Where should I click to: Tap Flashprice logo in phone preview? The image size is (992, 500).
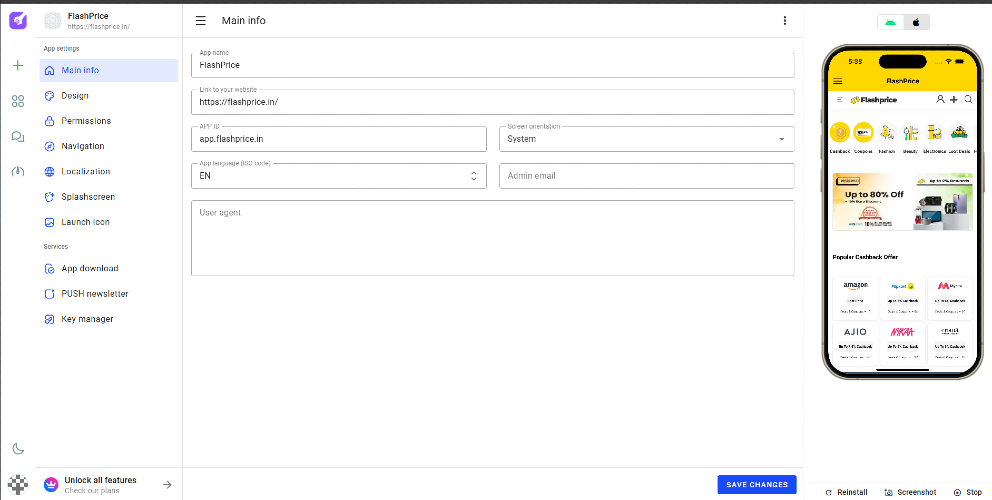[874, 100]
